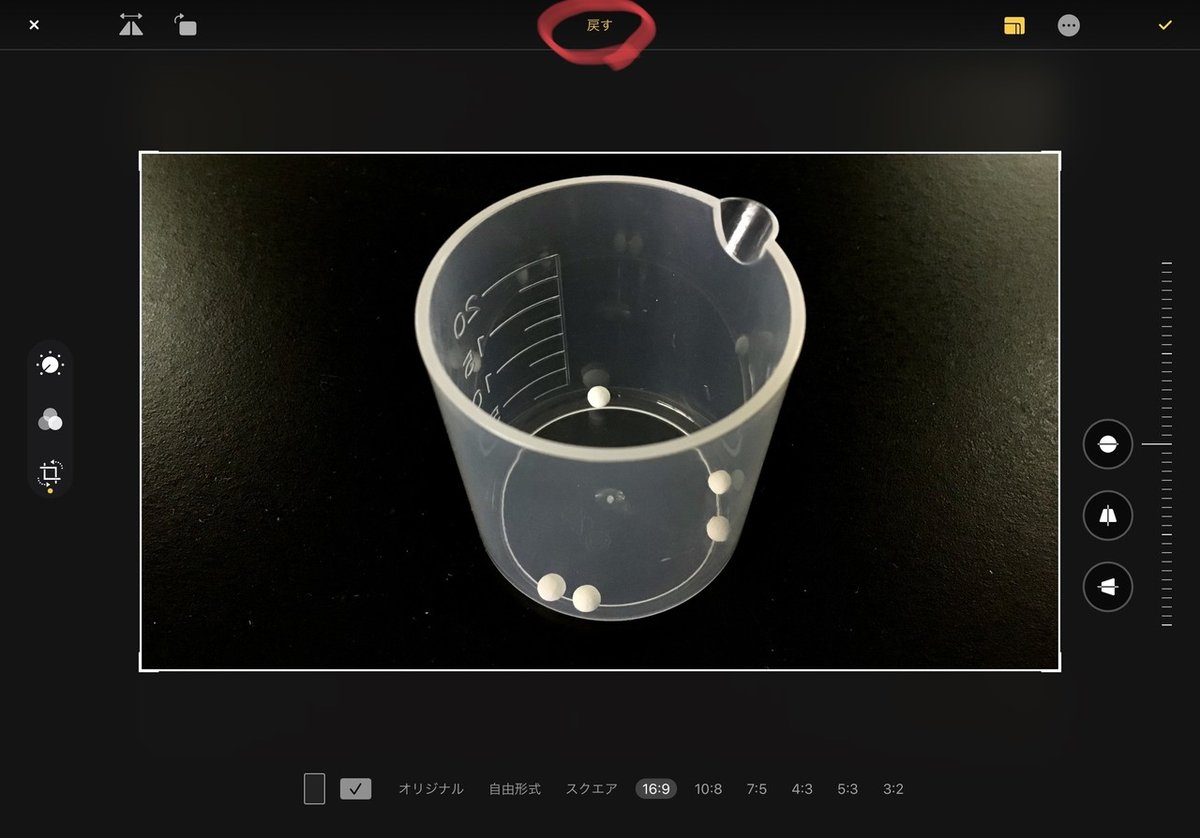Tap the 戻す reset button
The height and width of the screenshot is (838, 1200).
pos(599,26)
